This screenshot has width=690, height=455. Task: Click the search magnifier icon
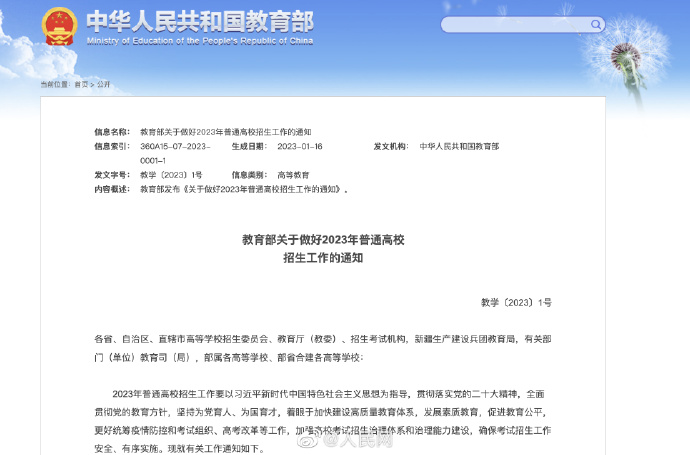(x=595, y=25)
